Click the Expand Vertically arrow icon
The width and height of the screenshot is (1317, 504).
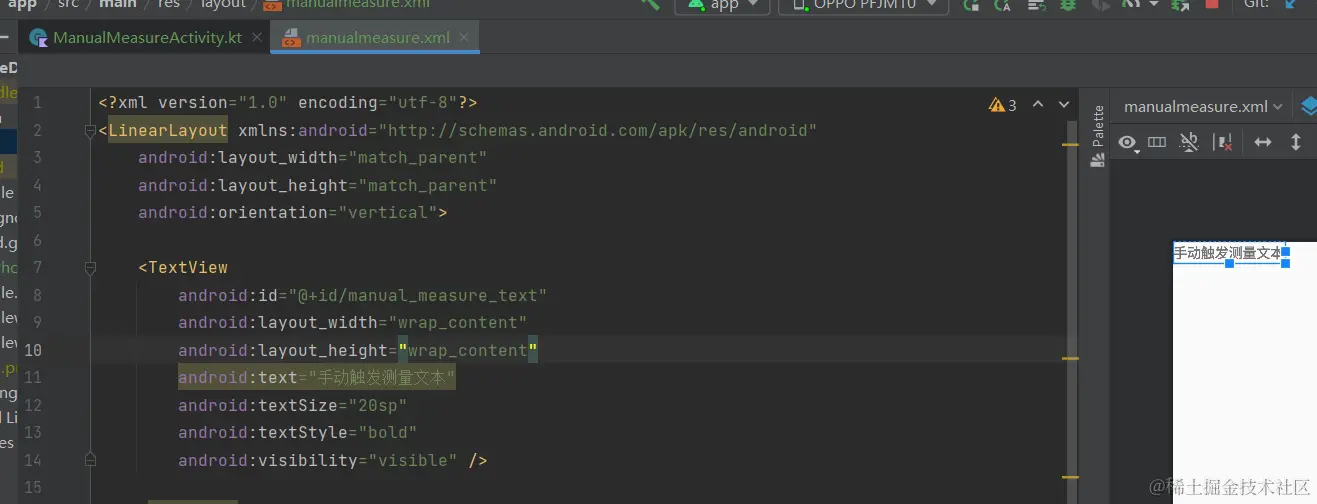click(x=1296, y=142)
